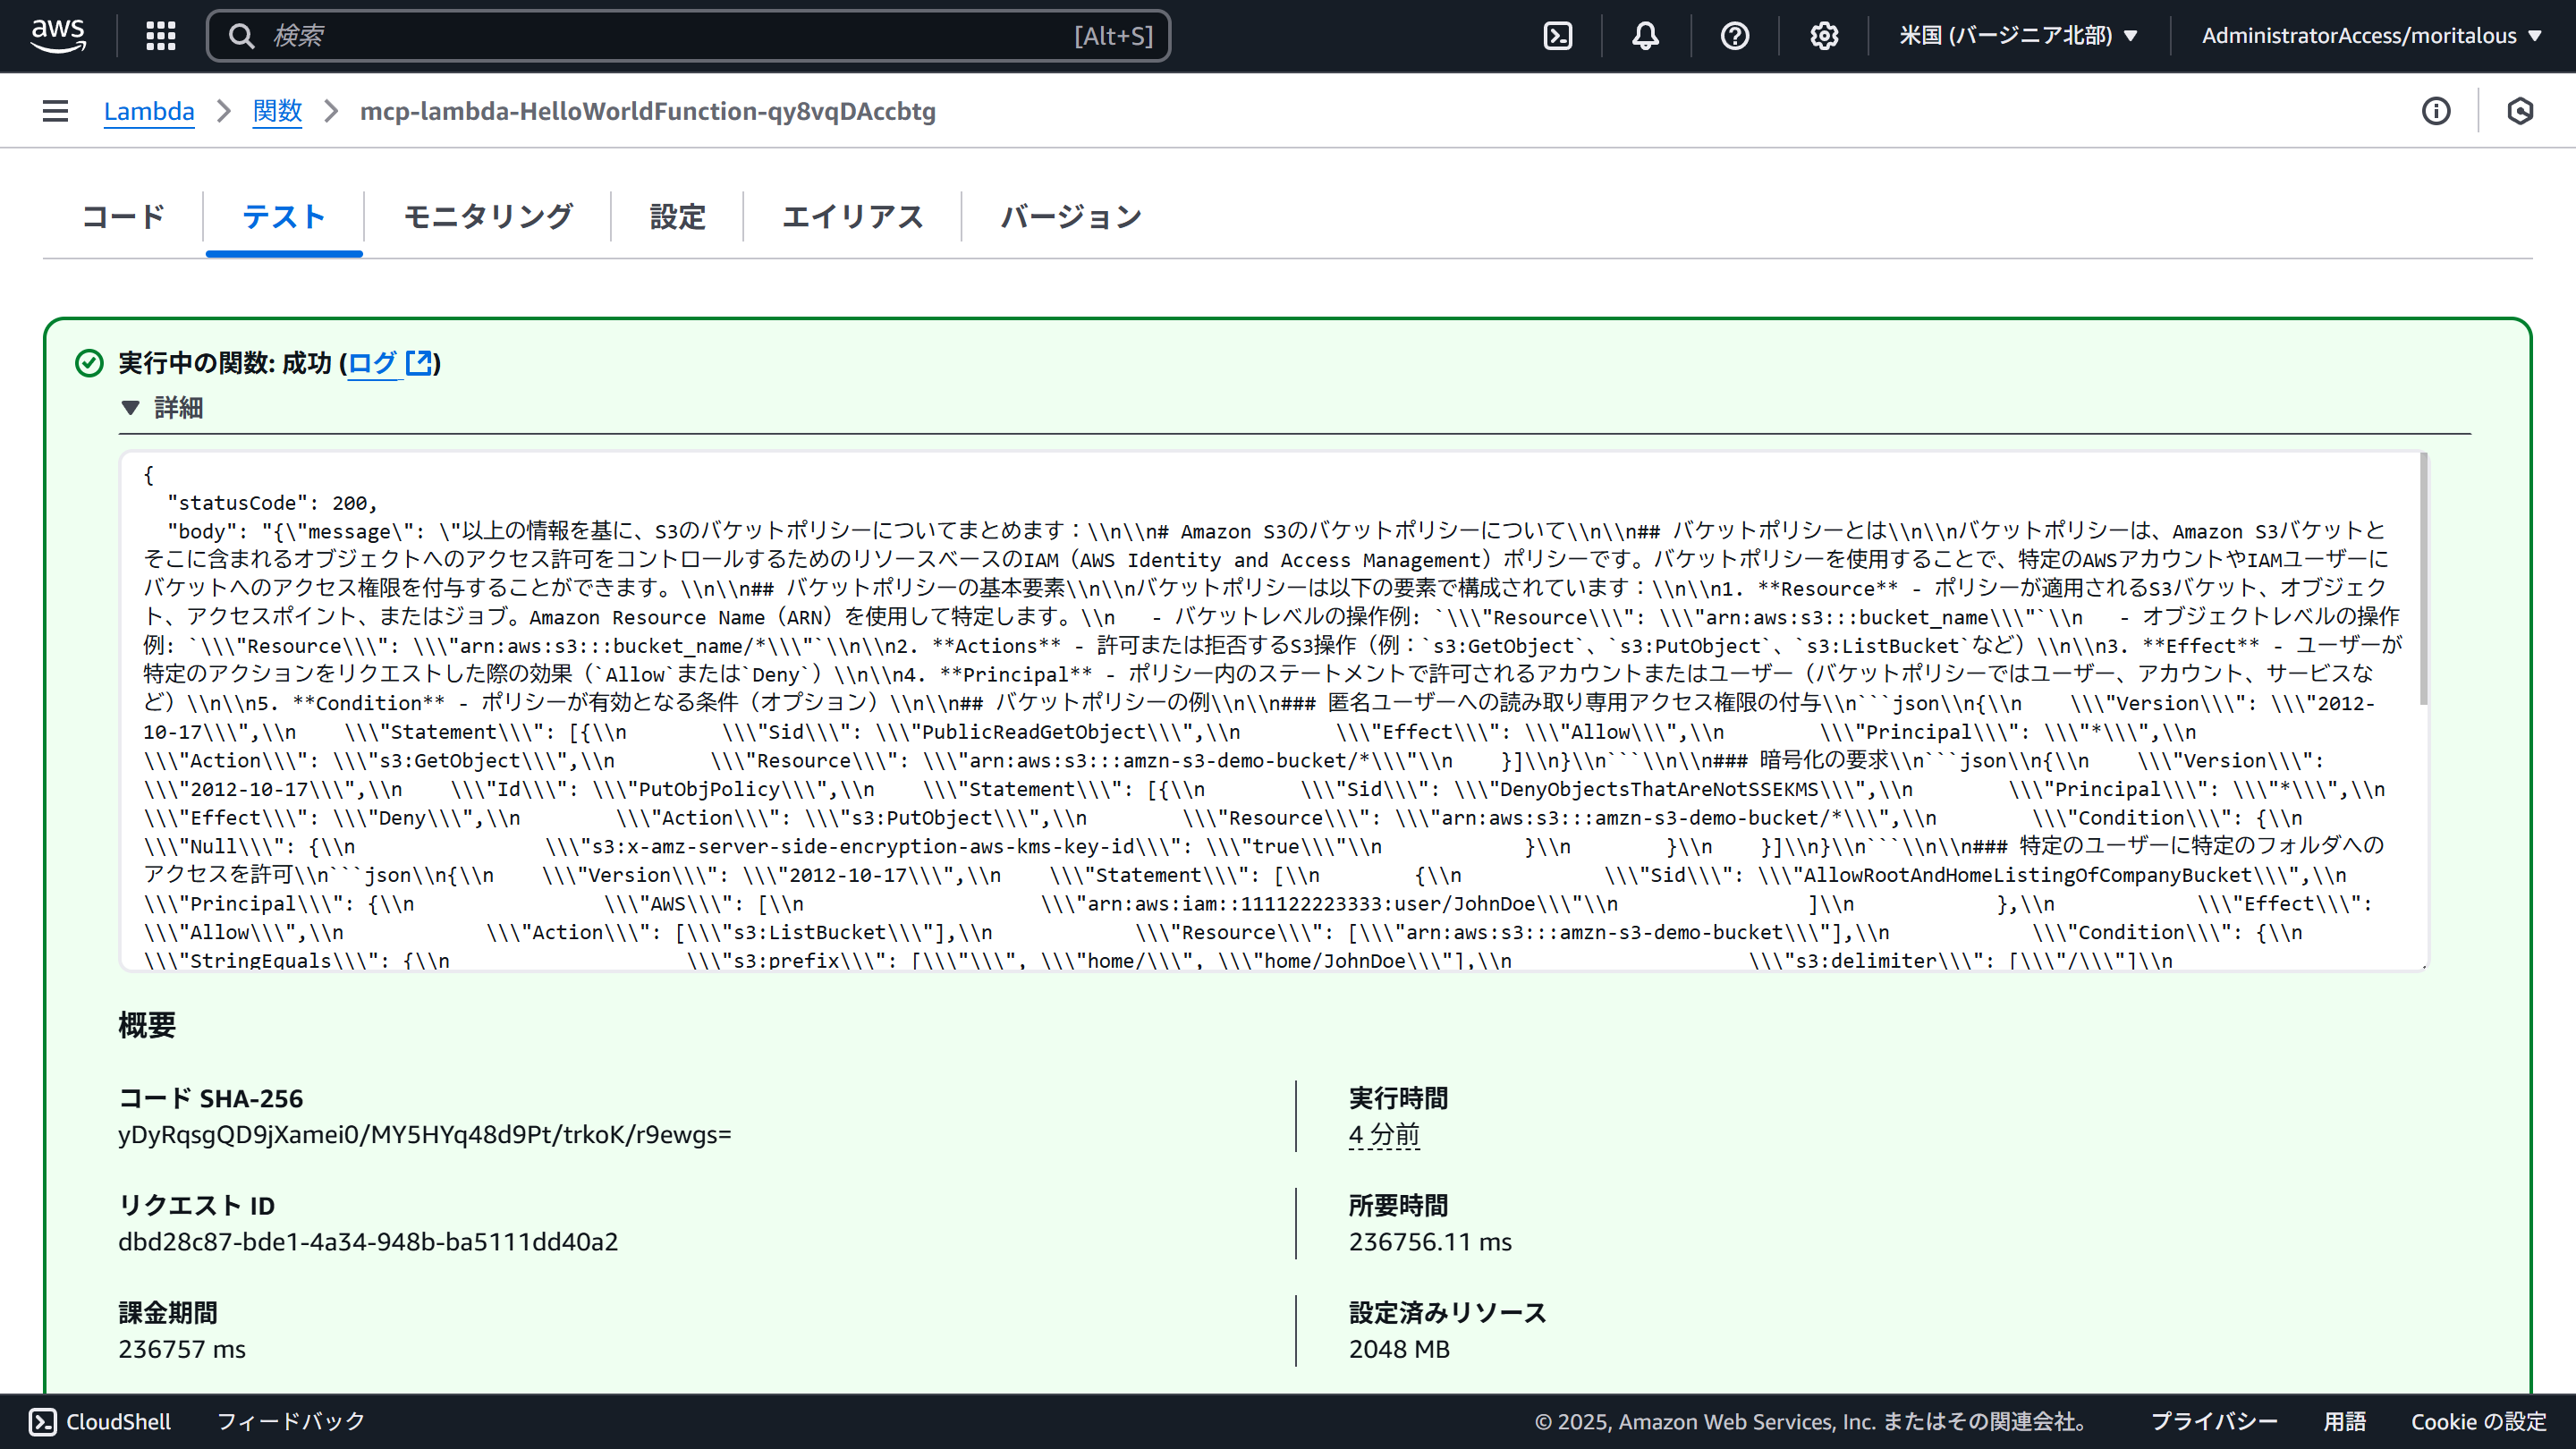Open the region selector 米国 (バージニア北部)
The image size is (2576, 1449).
[2018, 36]
